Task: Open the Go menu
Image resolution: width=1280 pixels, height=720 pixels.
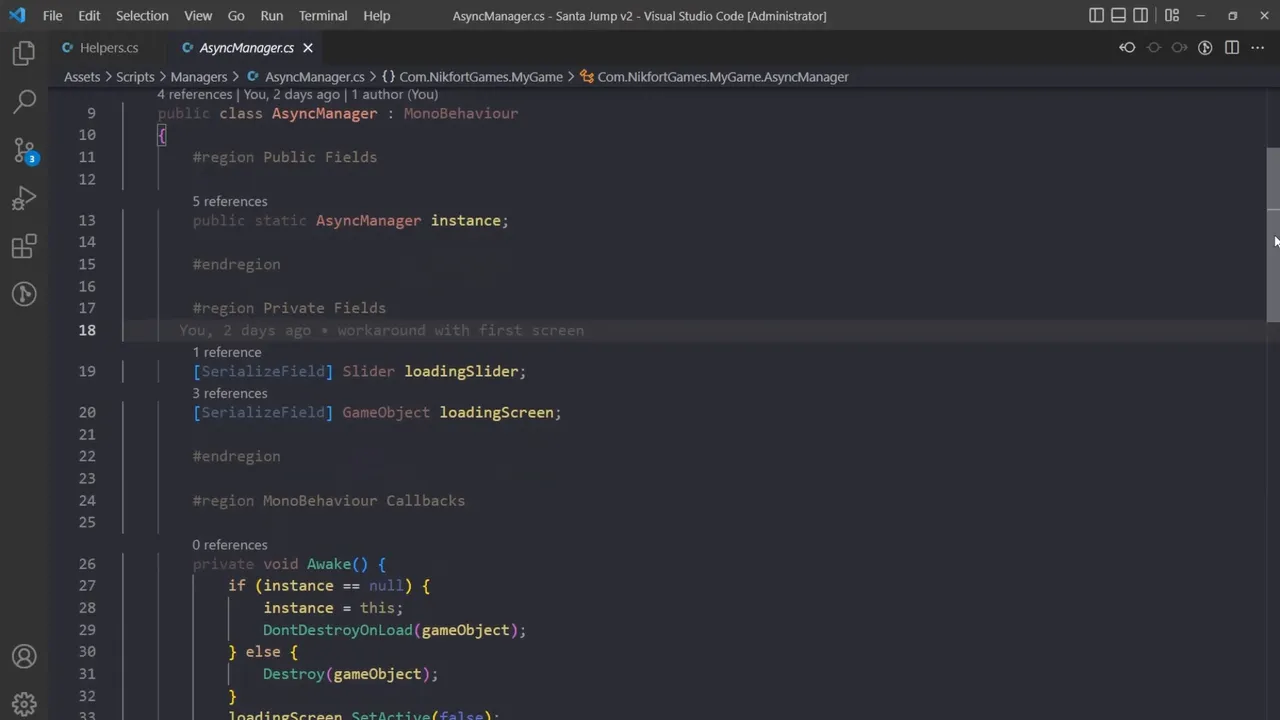Action: (x=236, y=16)
